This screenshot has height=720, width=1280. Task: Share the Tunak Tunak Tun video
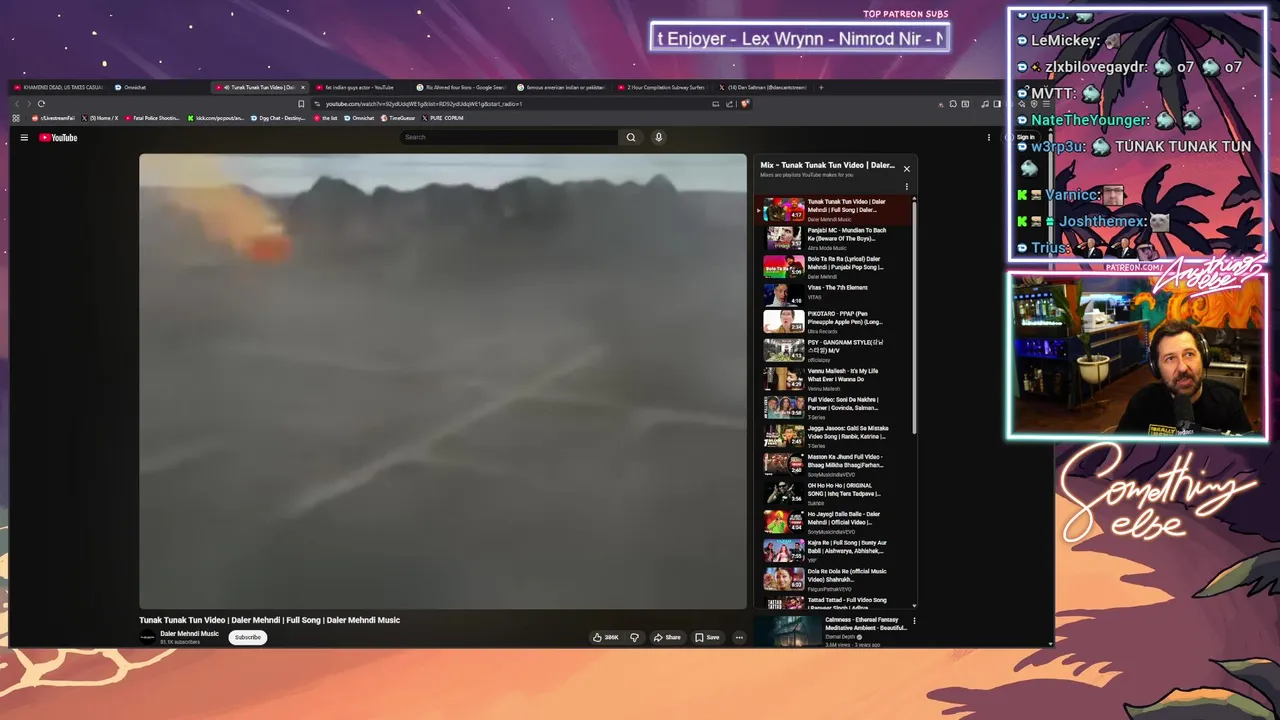[667, 637]
